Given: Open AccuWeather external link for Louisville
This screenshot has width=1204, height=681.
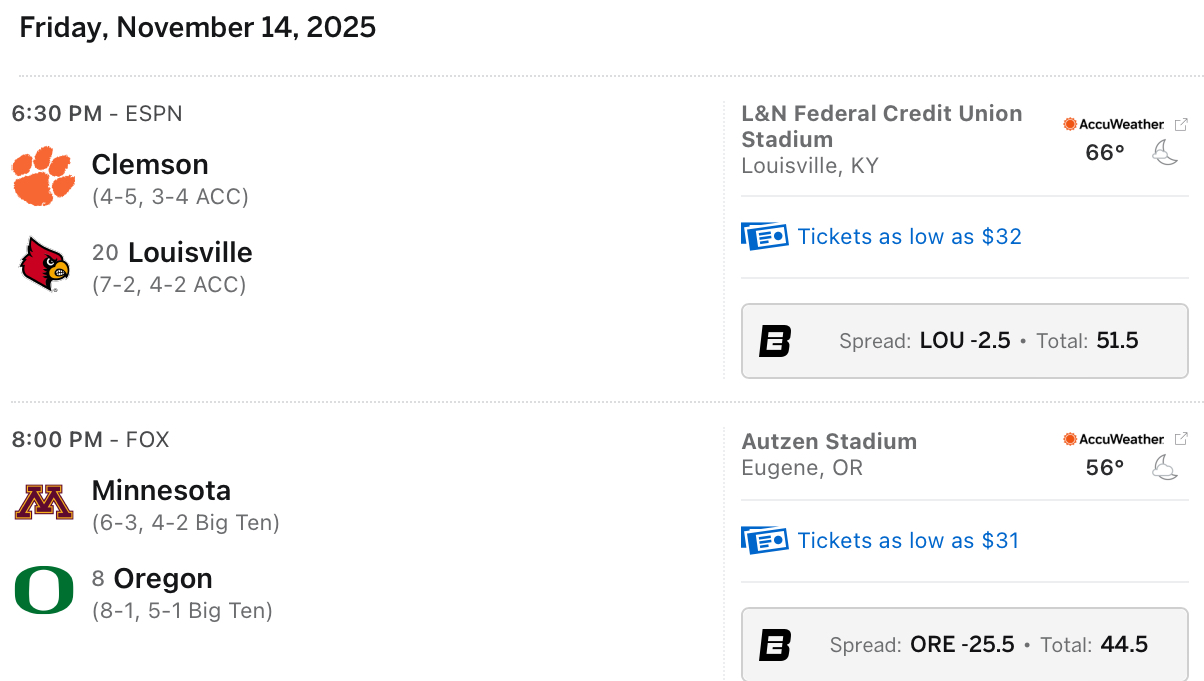Looking at the screenshot, I should point(1181,124).
